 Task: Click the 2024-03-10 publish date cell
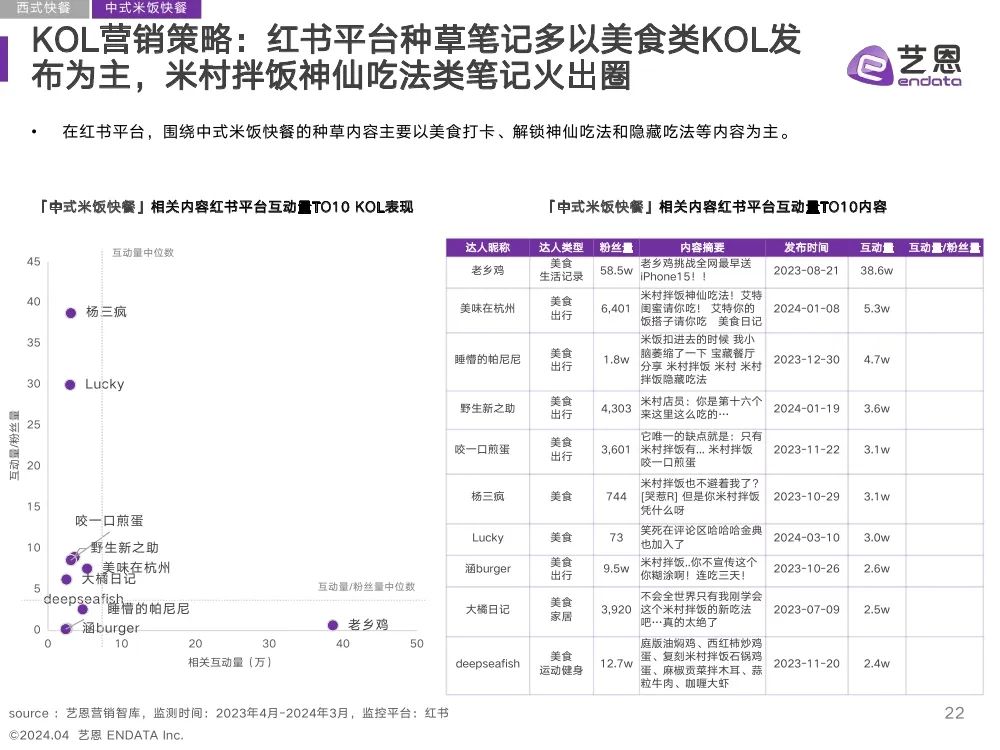(x=806, y=538)
